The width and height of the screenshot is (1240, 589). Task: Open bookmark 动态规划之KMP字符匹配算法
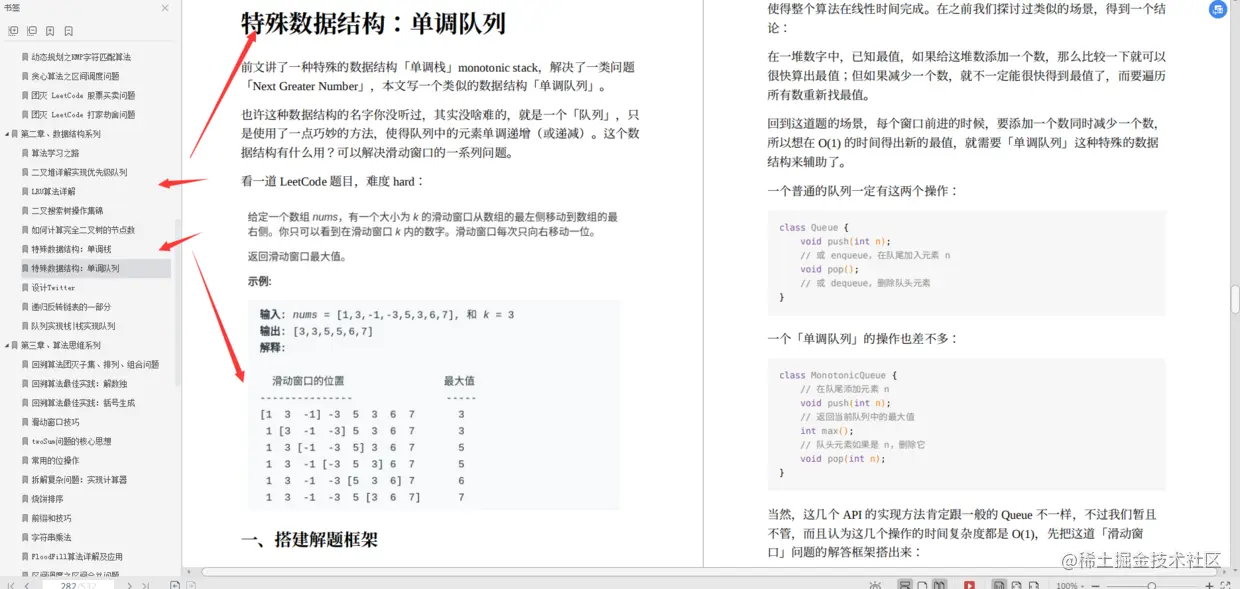coord(81,57)
